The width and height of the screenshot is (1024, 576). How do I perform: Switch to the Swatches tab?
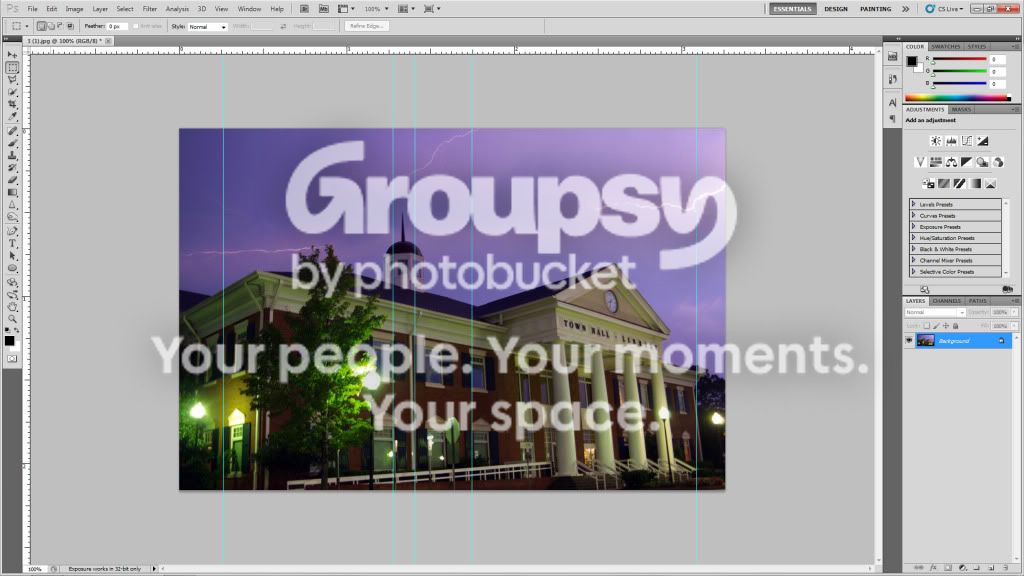[x=946, y=47]
